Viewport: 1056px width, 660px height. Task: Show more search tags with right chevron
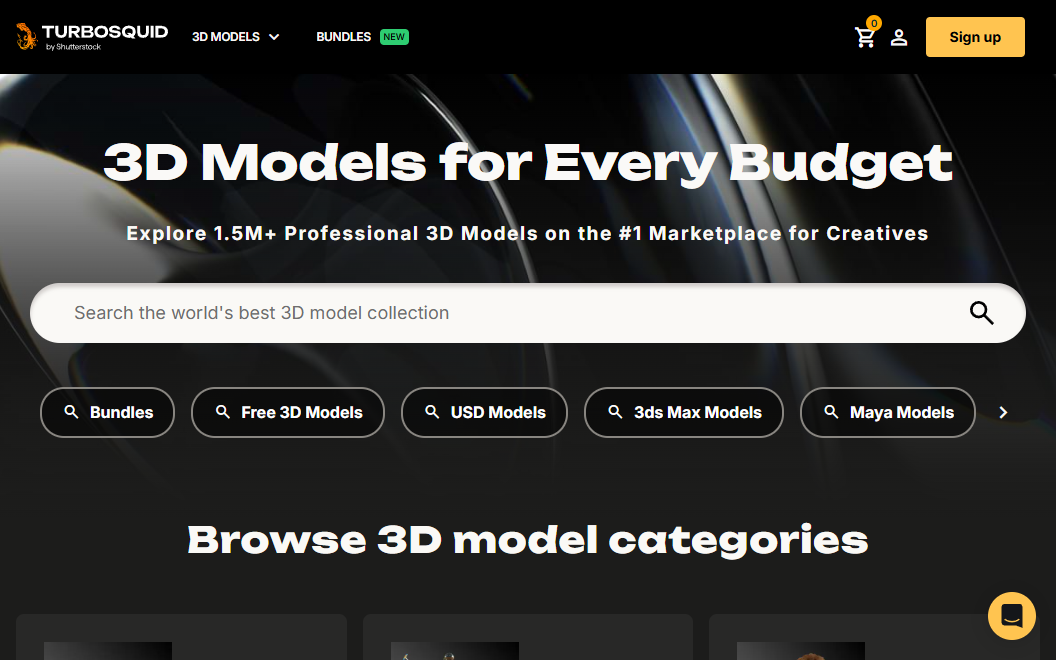pos(1003,412)
